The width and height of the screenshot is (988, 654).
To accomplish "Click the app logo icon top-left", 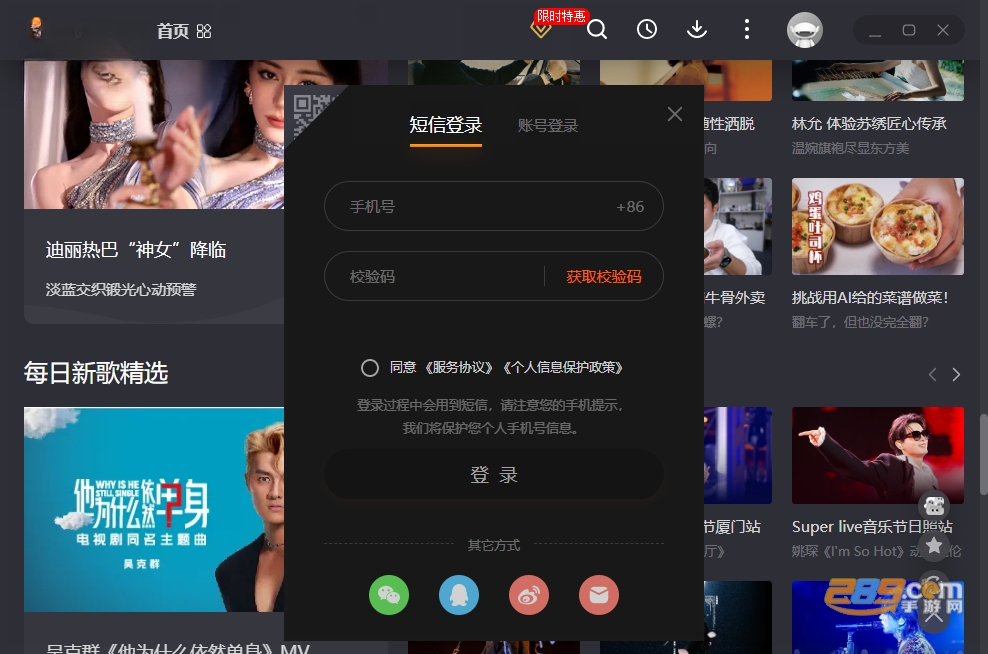I will click(37, 27).
